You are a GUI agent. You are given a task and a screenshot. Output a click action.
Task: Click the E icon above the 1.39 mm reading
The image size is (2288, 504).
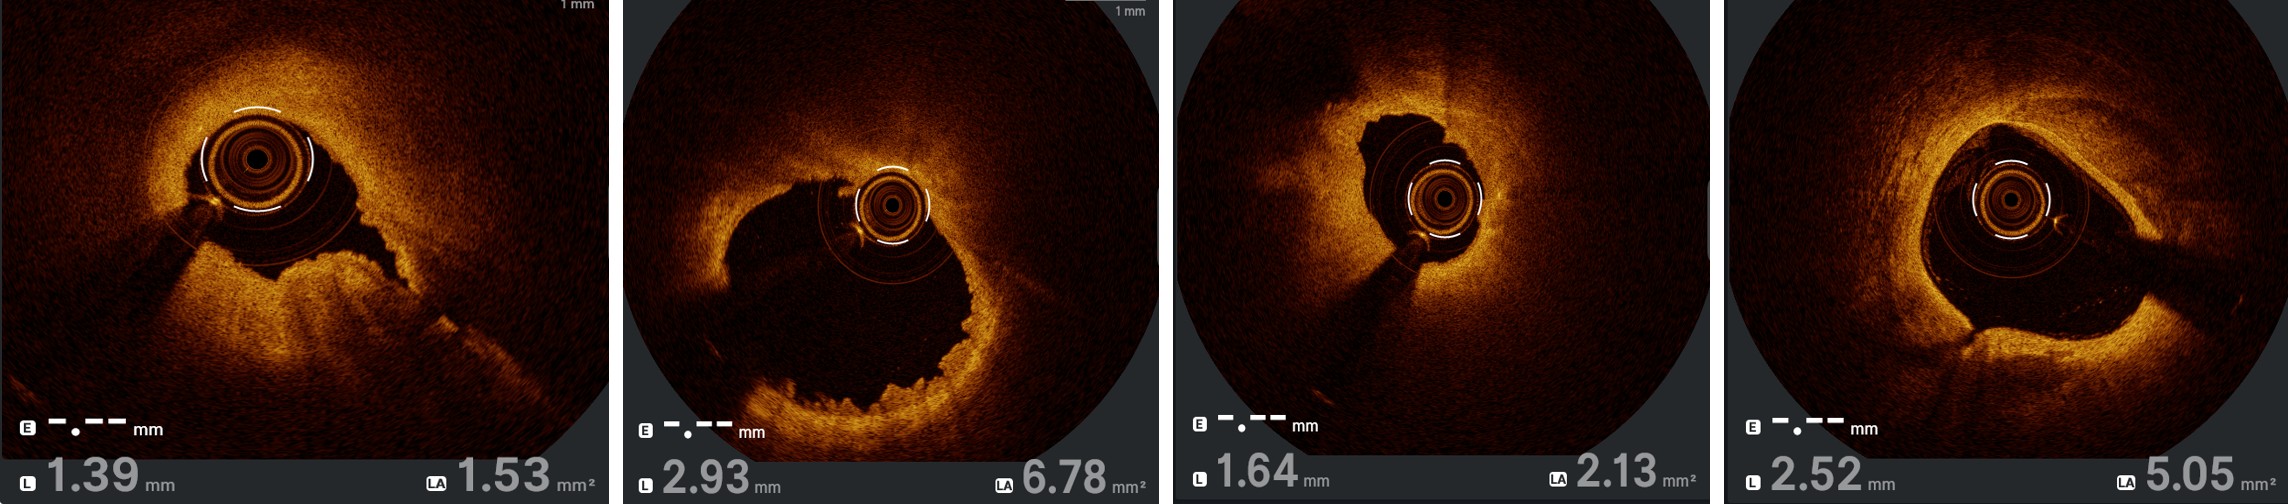pyautogui.click(x=28, y=428)
